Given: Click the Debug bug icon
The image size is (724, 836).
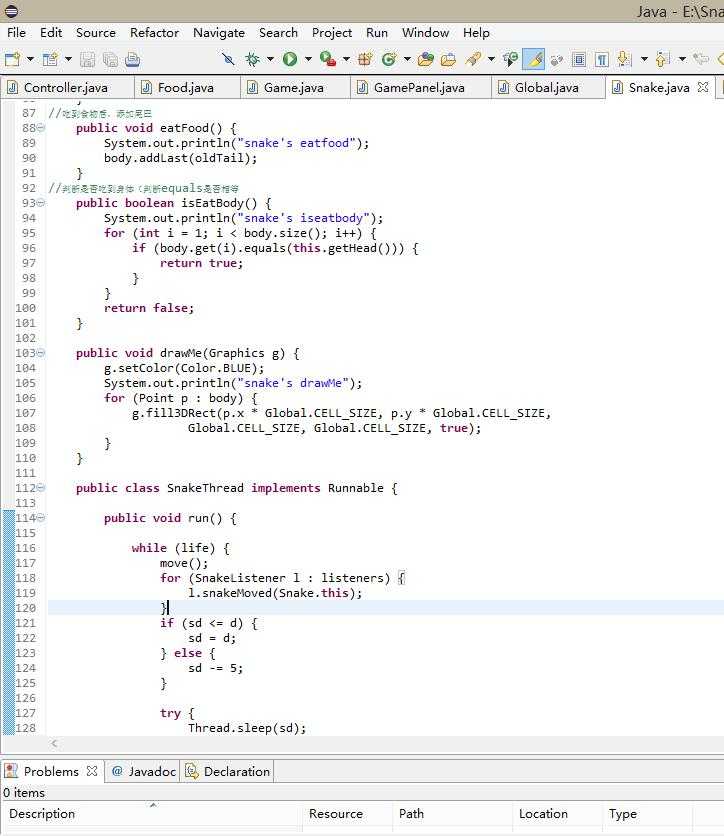Looking at the screenshot, I should click(x=252, y=59).
